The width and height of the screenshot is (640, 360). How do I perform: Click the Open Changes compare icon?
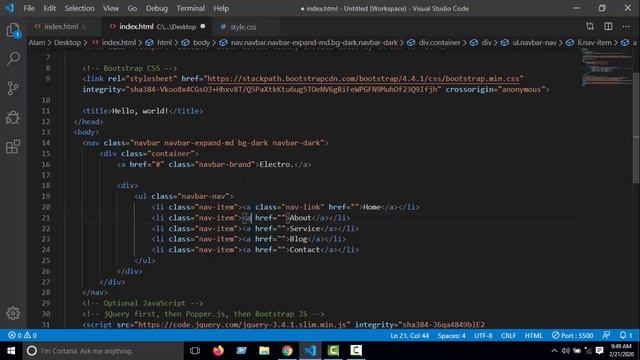click(x=590, y=27)
